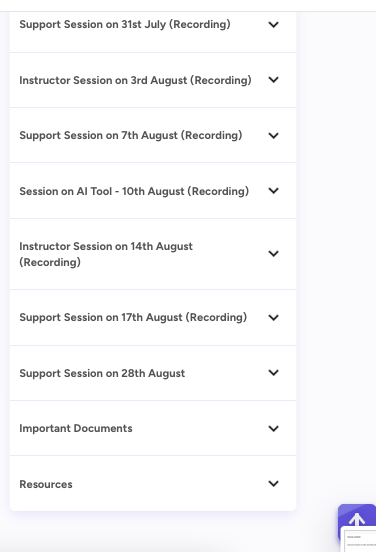Expand Support Session on 28th August chevron
This screenshot has width=376, height=552.
point(274,373)
